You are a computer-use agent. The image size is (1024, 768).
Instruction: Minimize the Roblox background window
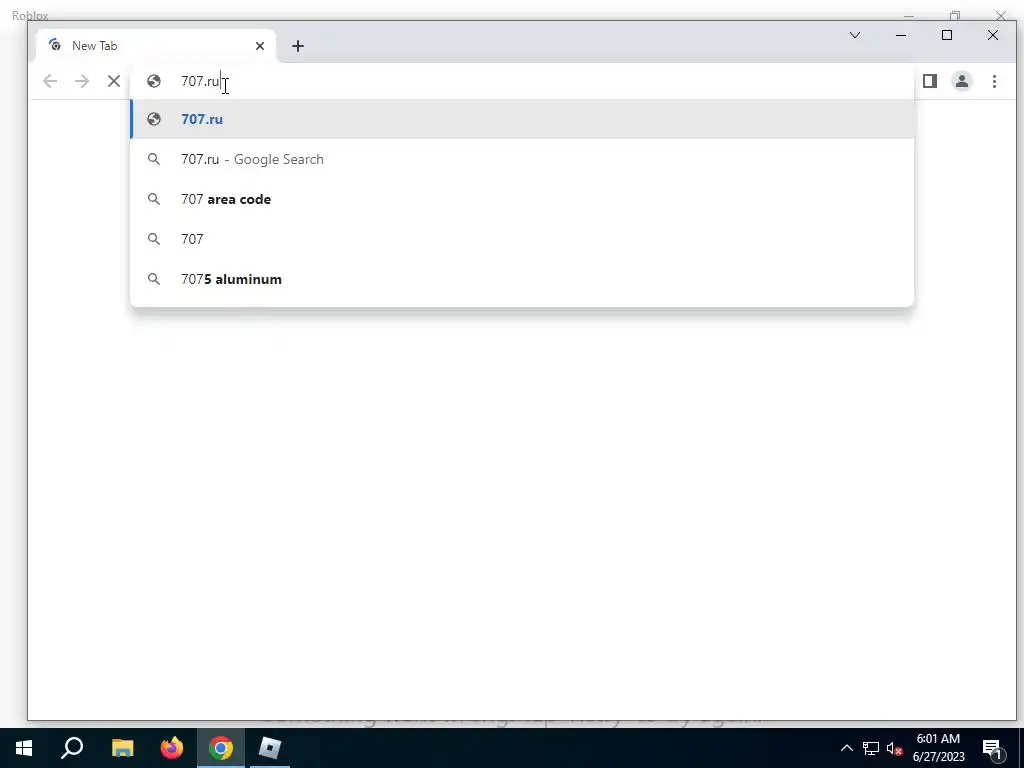(x=909, y=16)
